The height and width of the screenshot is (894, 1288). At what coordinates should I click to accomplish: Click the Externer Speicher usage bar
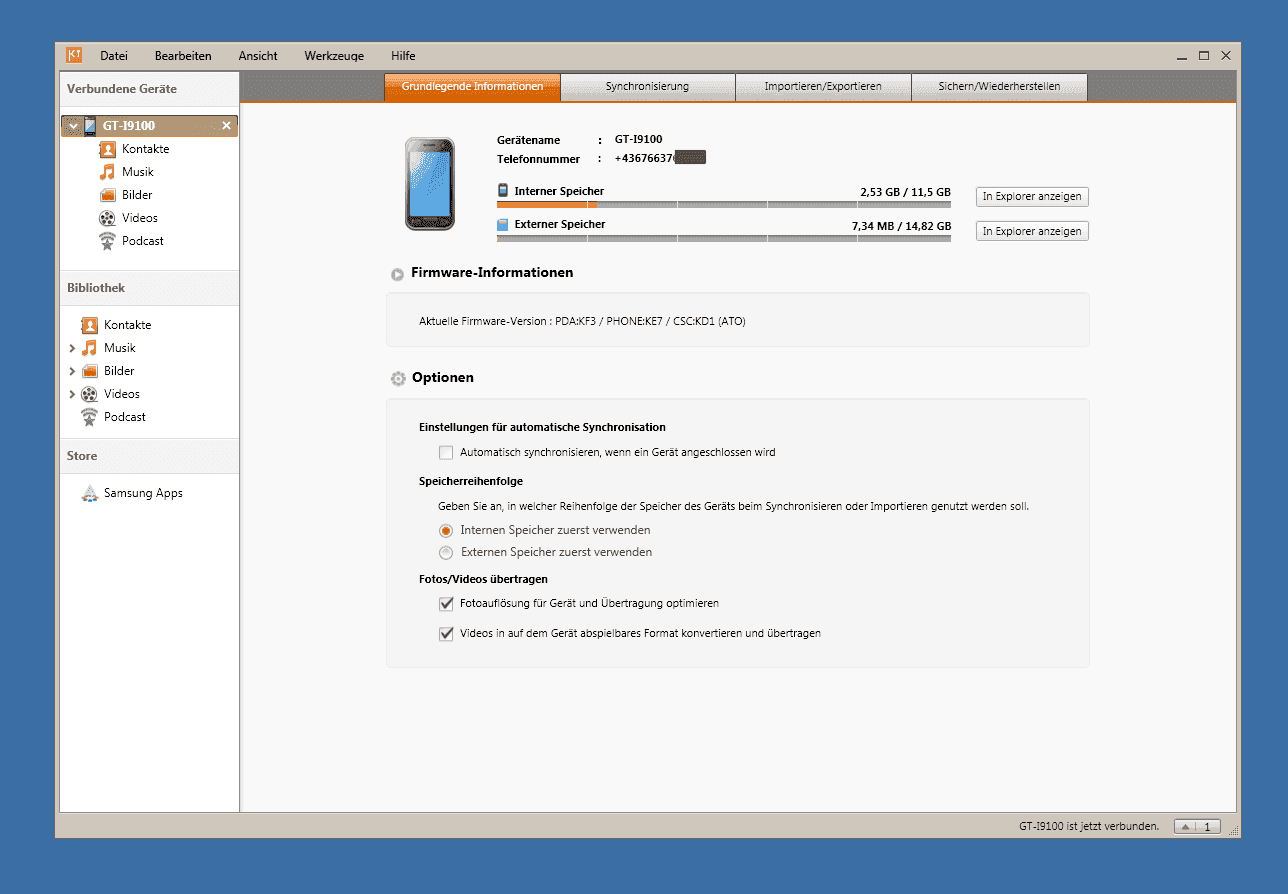tap(724, 238)
